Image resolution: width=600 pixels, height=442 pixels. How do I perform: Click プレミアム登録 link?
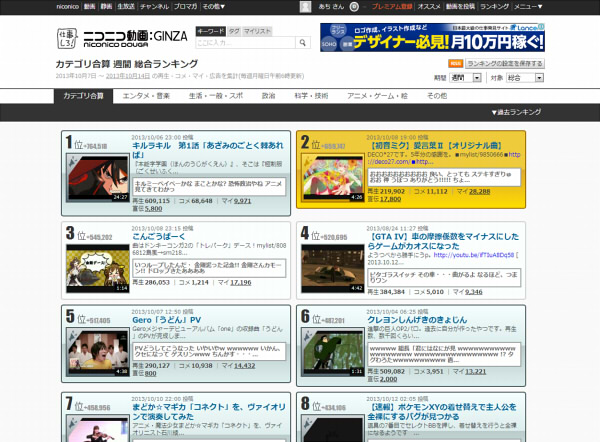392,7
